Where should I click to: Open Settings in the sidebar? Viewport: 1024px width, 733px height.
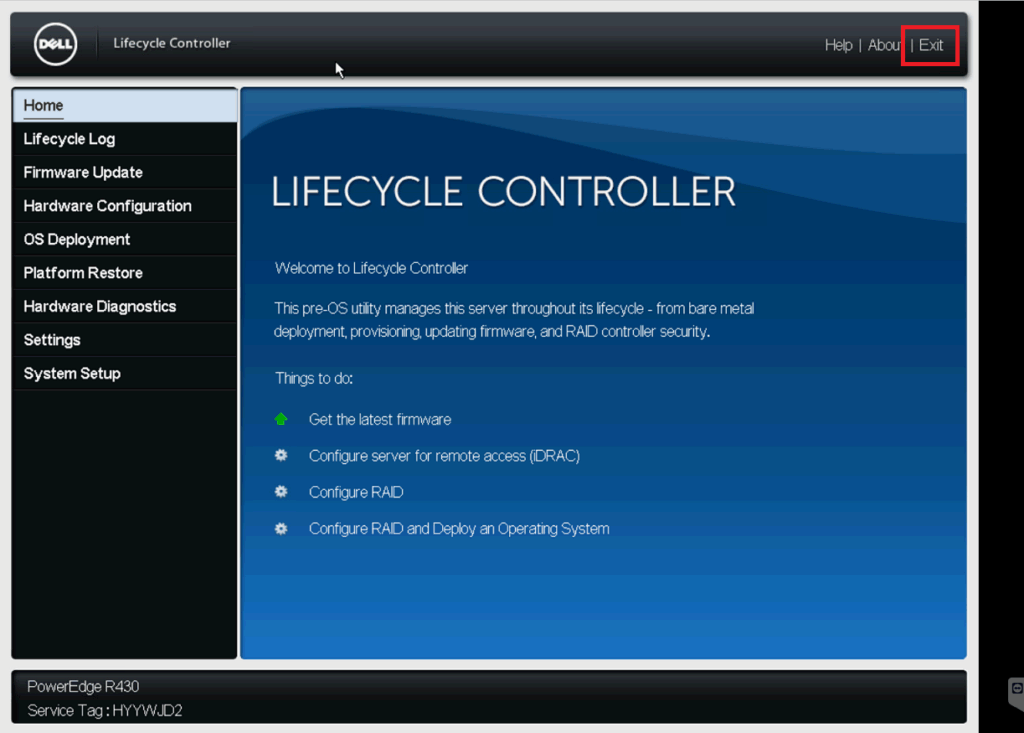pyautogui.click(x=125, y=340)
